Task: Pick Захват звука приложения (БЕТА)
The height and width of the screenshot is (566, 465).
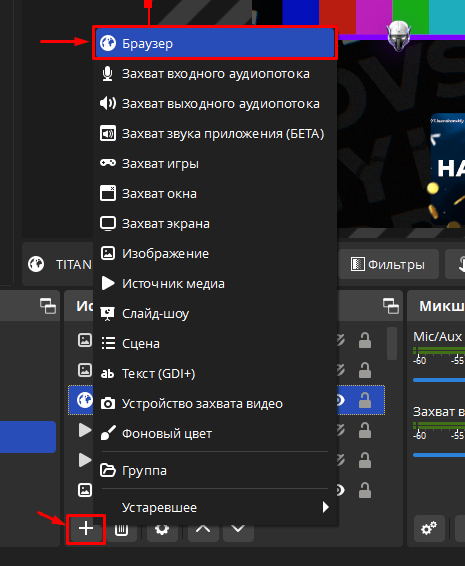Action: pos(215,134)
